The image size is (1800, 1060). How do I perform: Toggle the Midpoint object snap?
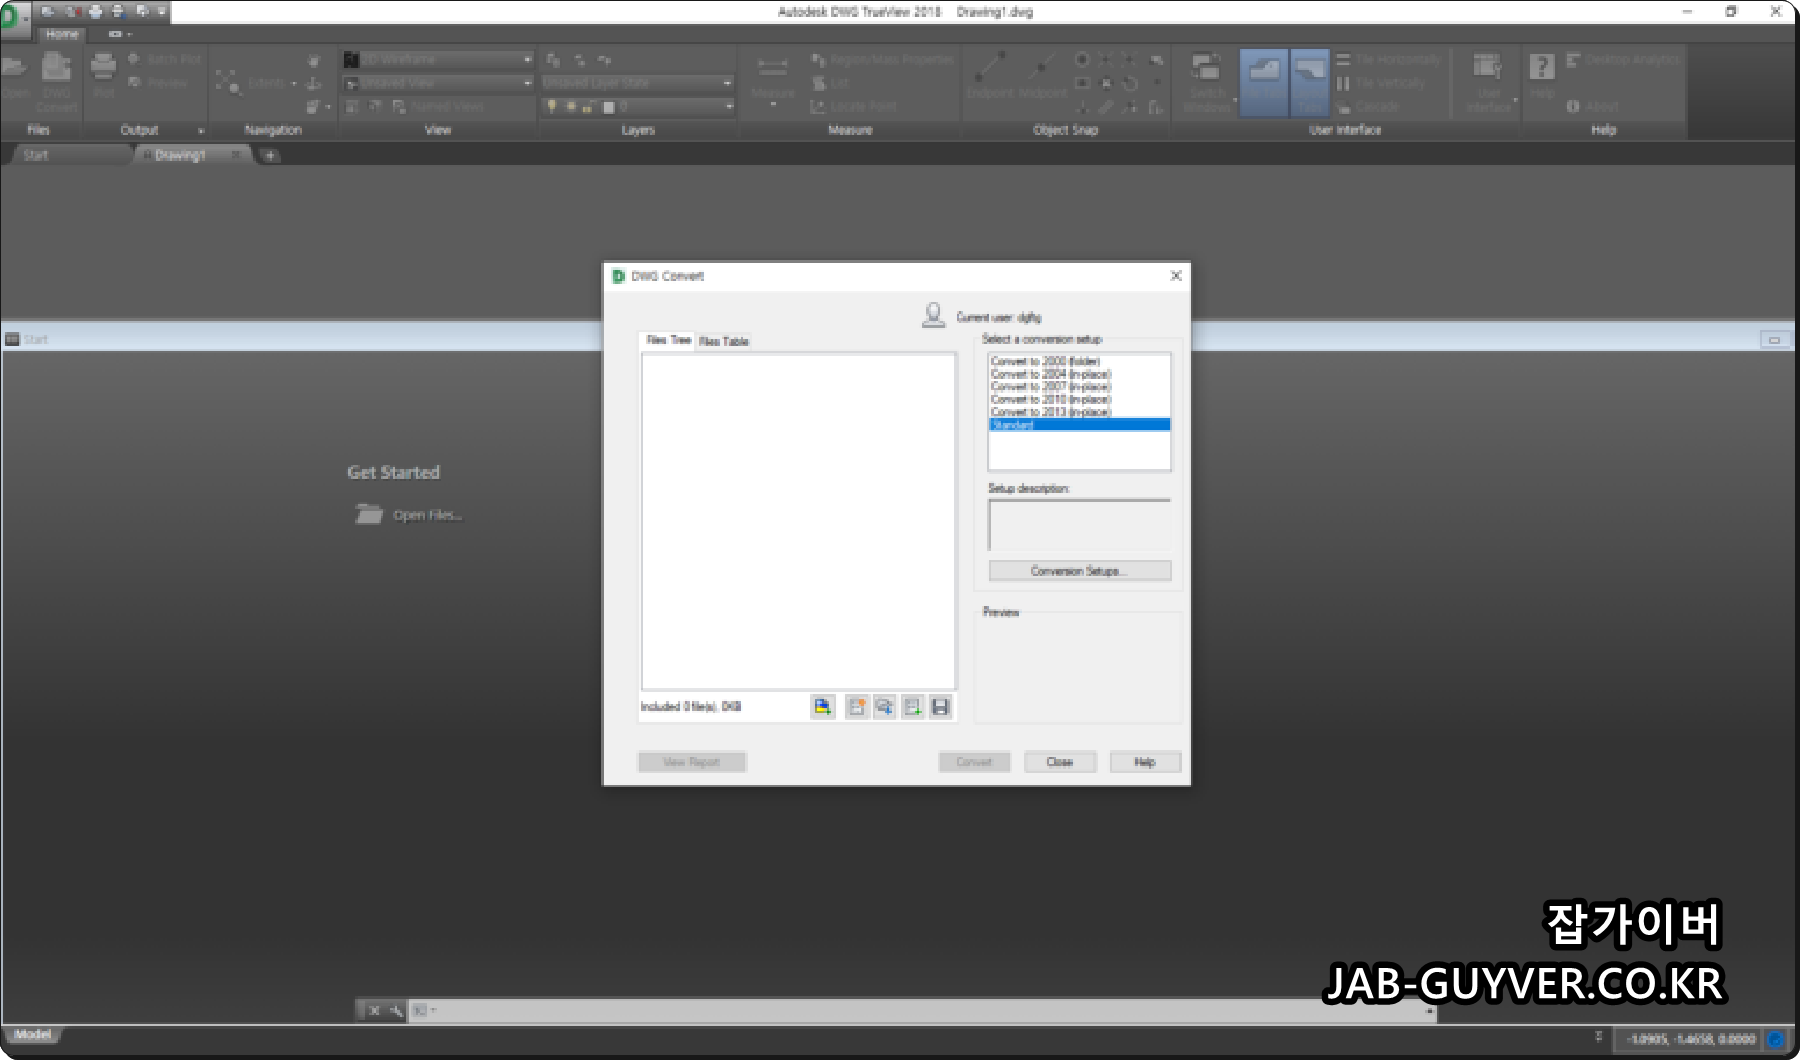(1042, 75)
